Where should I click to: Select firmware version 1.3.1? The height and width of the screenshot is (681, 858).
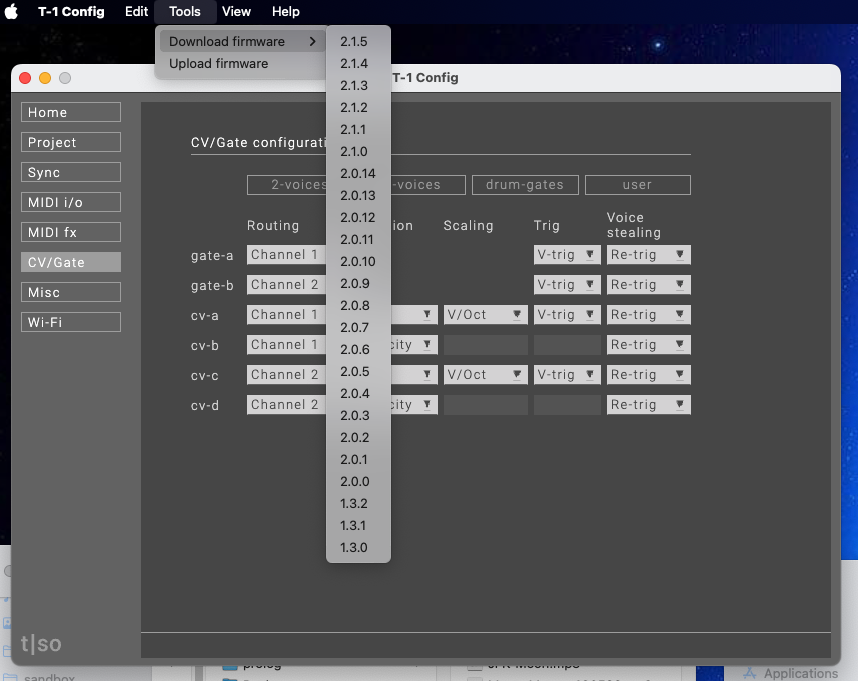coord(358,525)
